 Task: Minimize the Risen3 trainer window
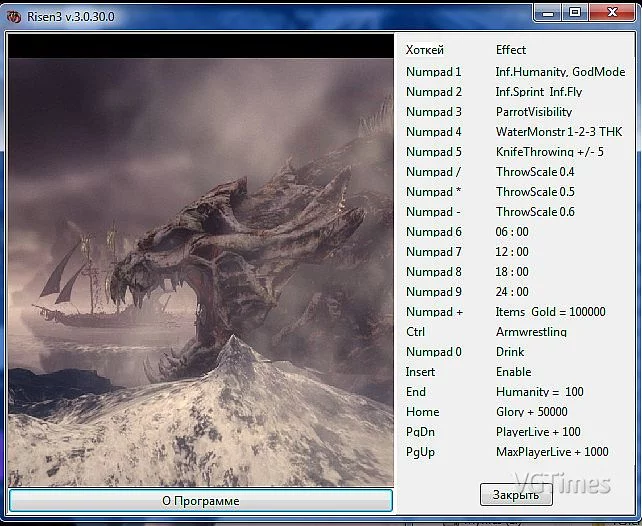[548, 13]
